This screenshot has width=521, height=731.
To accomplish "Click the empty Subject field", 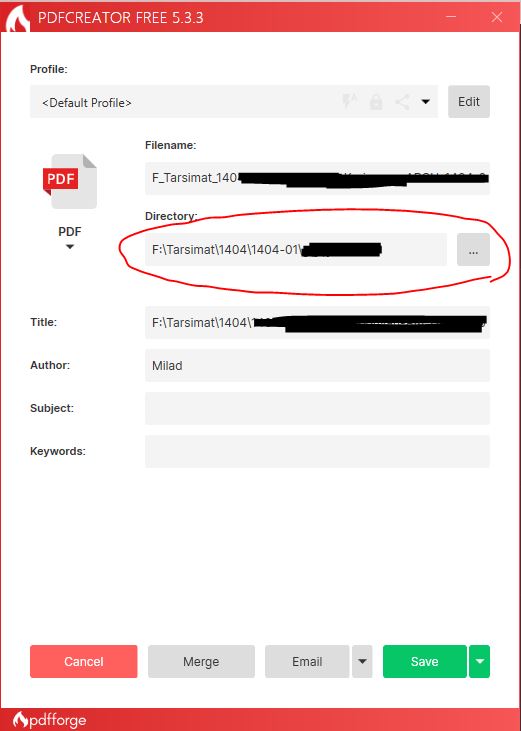I will (317, 408).
